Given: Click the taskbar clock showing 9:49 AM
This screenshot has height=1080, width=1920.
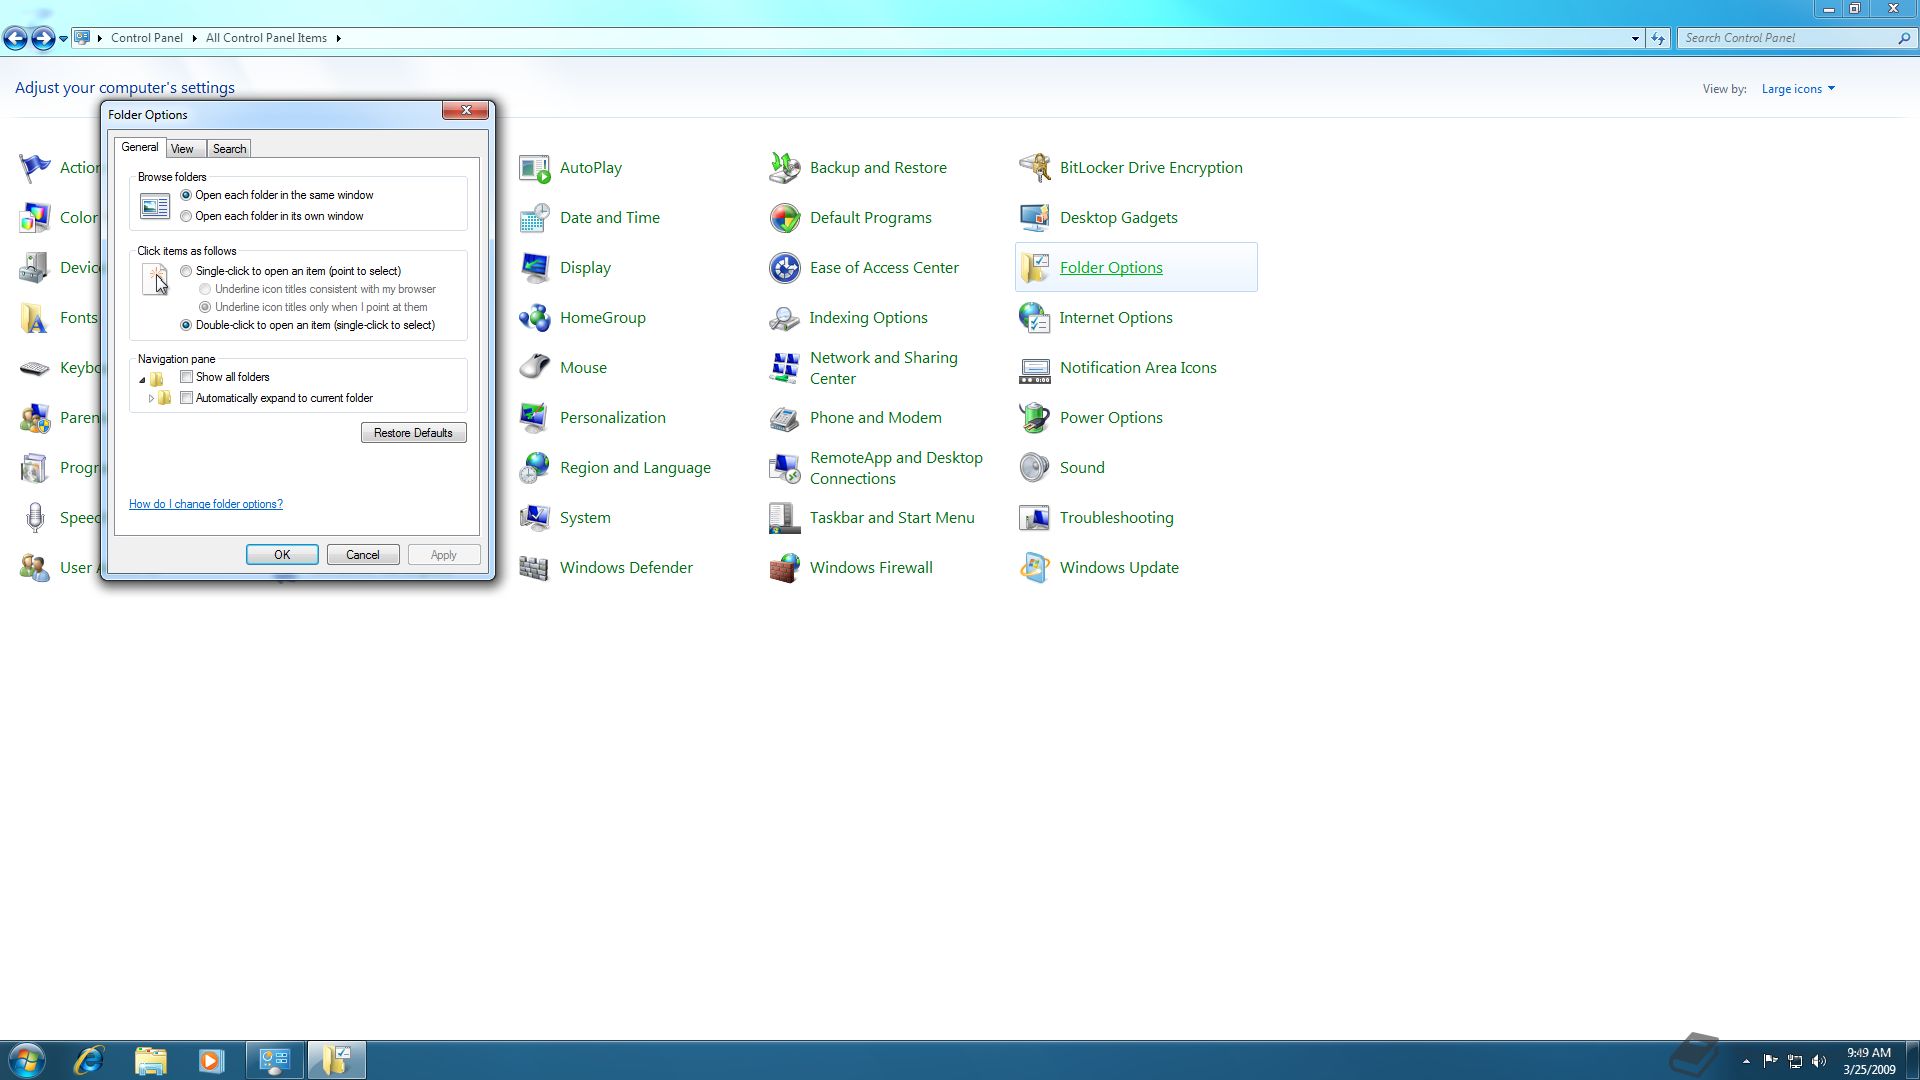Looking at the screenshot, I should coord(1869,1061).
